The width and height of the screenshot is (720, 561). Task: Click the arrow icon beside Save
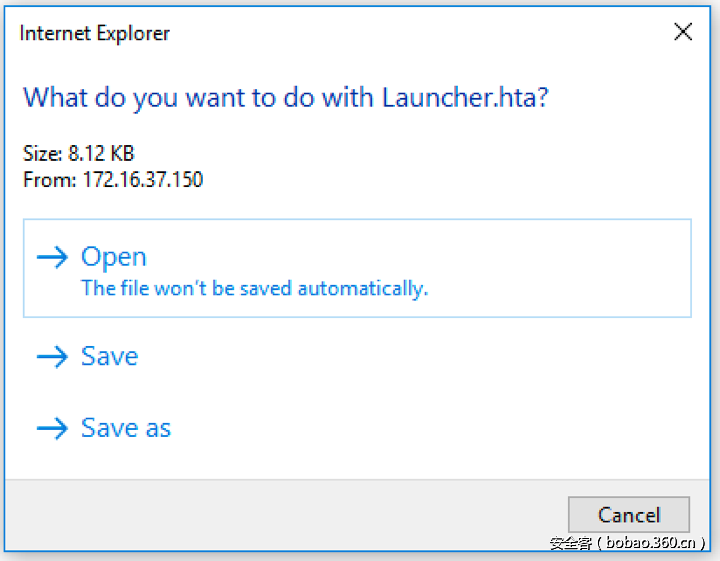tap(51, 357)
